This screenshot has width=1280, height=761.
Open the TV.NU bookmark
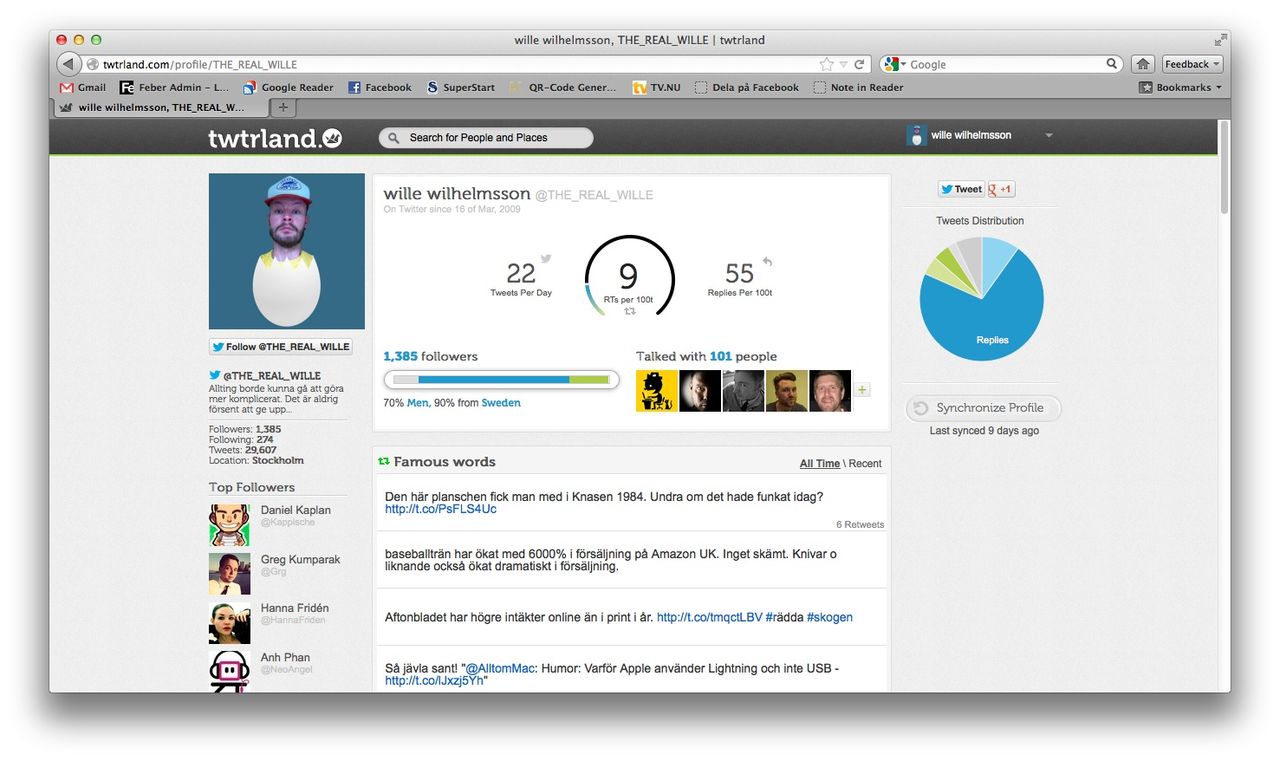point(656,87)
